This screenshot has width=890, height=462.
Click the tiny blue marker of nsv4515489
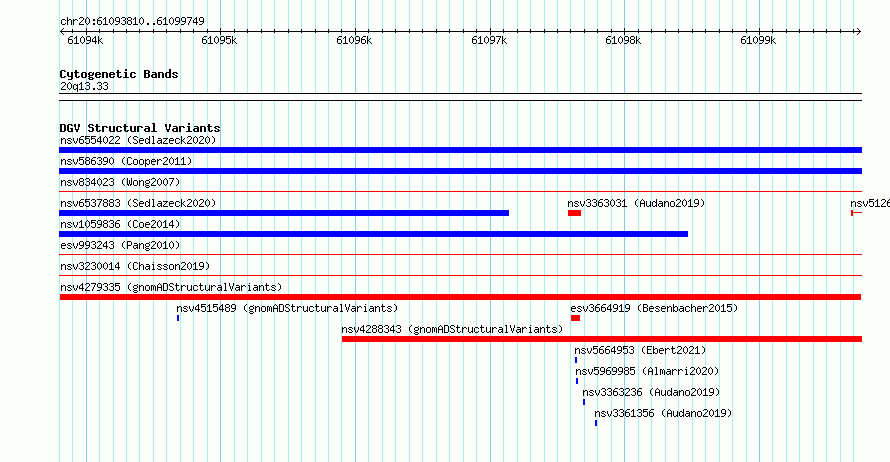[x=178, y=318]
